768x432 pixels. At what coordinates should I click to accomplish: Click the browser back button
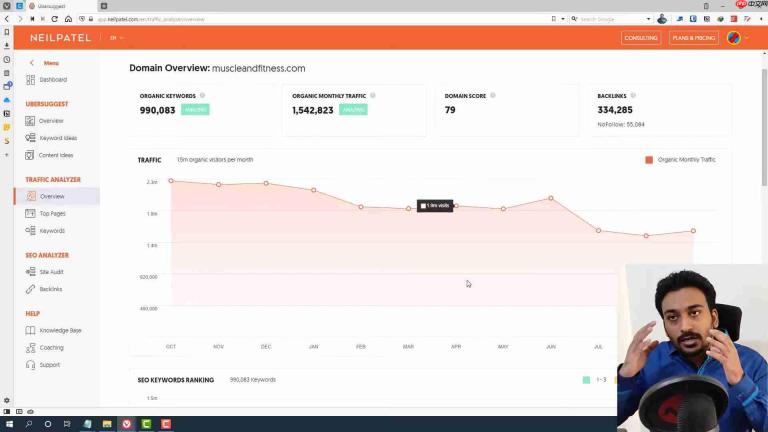point(7,19)
